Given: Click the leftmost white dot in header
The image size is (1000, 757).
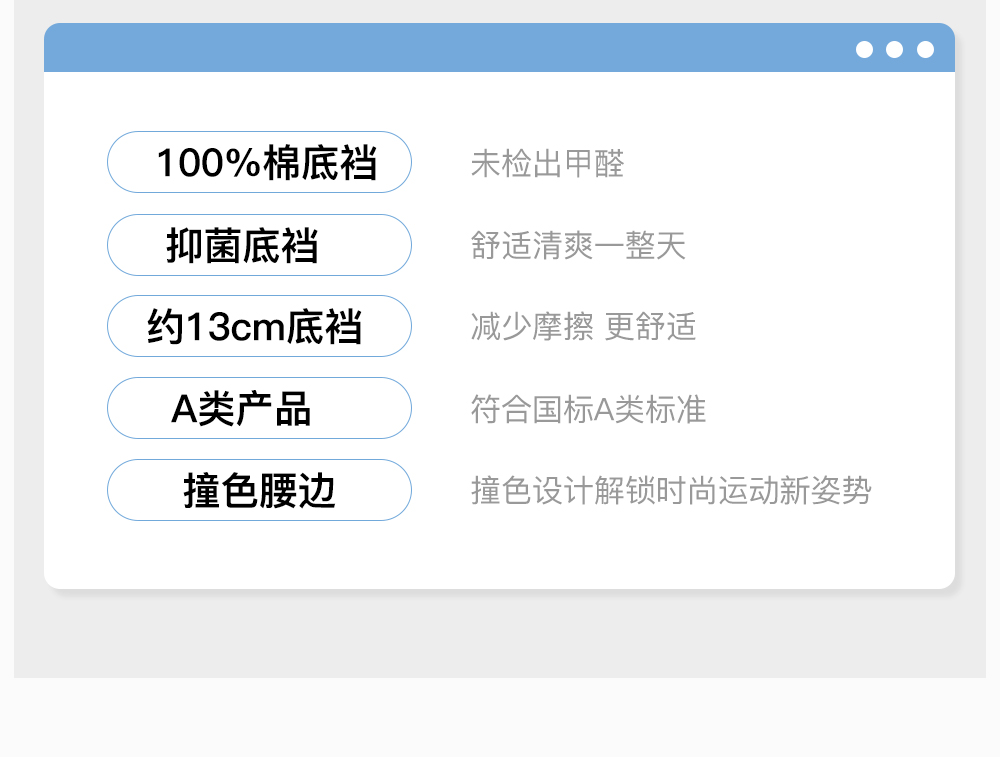Looking at the screenshot, I should (x=865, y=49).
